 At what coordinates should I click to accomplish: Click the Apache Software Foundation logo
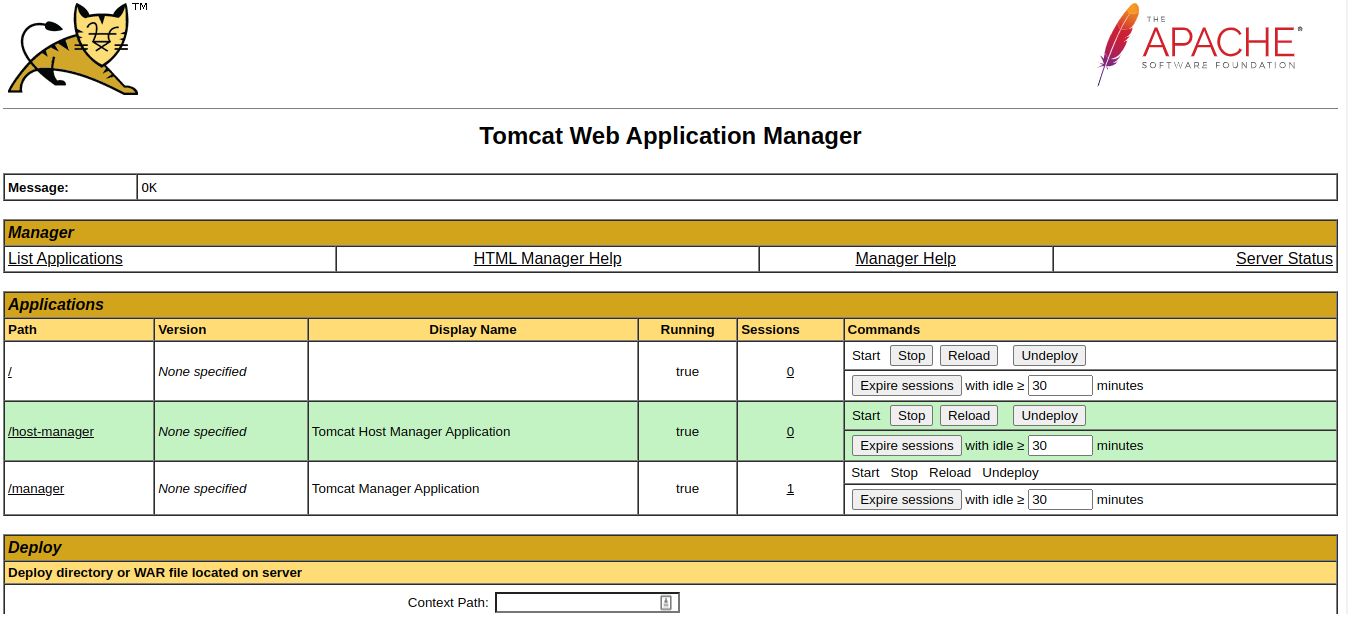[1198, 44]
